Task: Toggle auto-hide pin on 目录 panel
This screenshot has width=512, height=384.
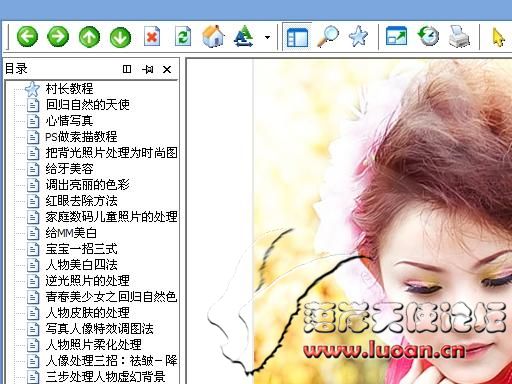Action: click(x=147, y=69)
